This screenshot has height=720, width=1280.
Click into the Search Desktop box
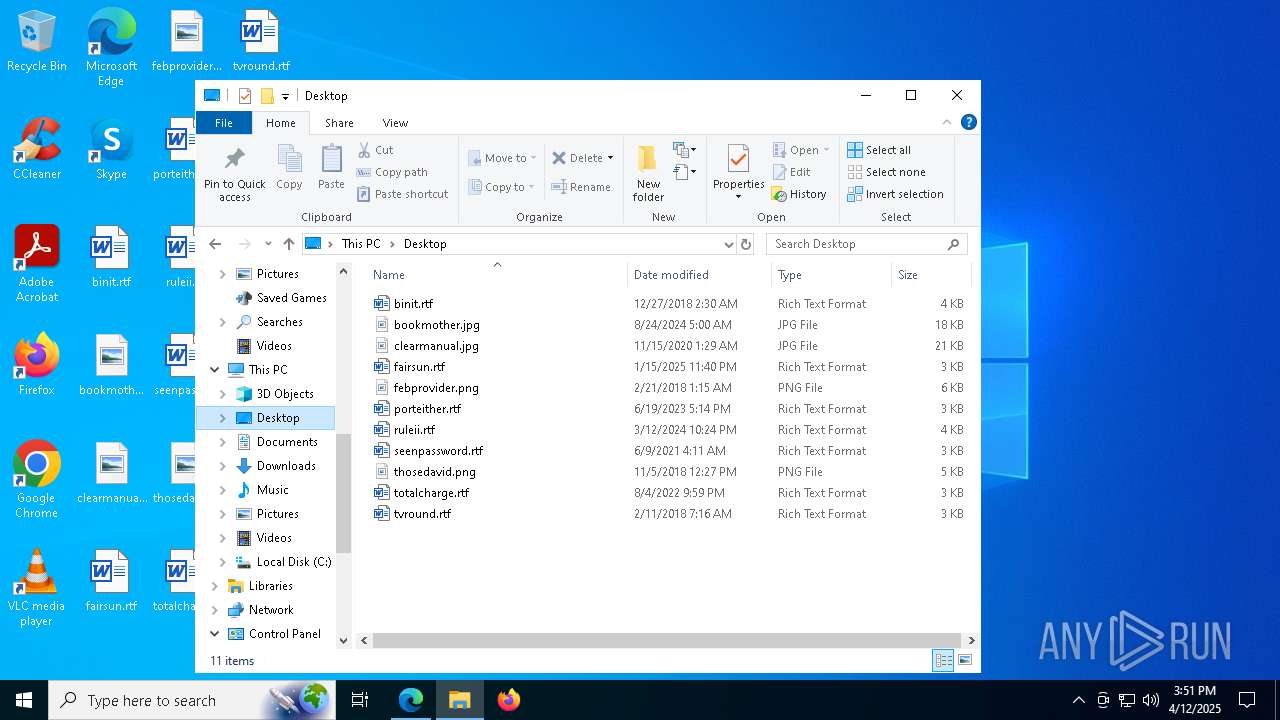point(867,244)
